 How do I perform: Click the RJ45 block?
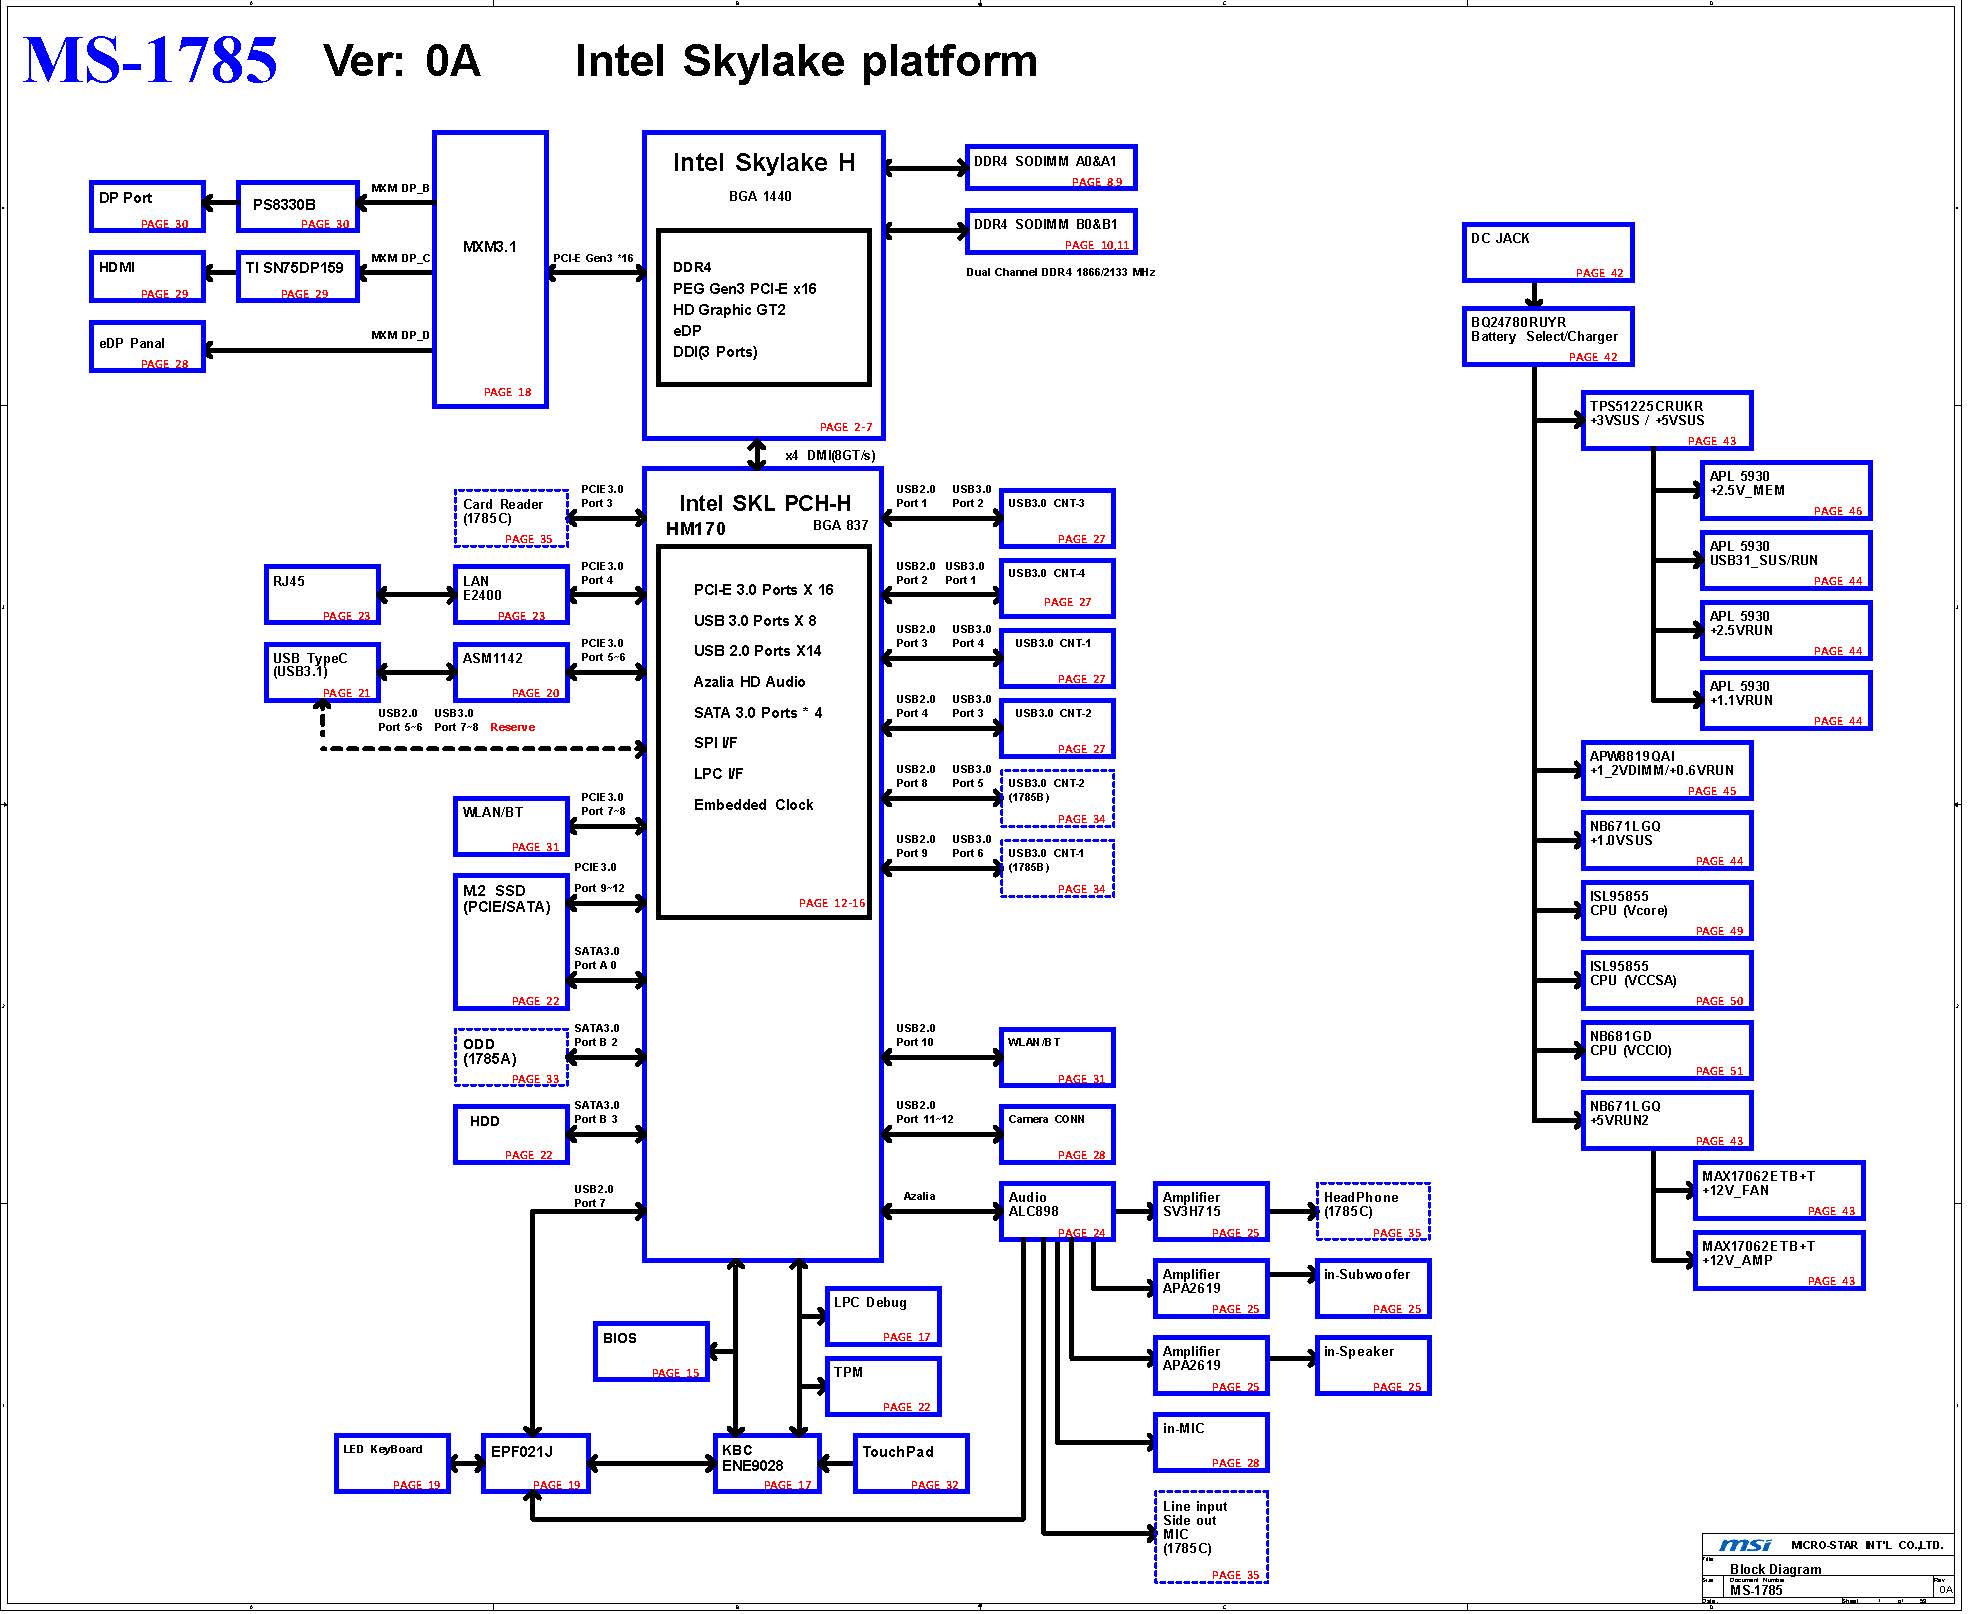pos(322,594)
